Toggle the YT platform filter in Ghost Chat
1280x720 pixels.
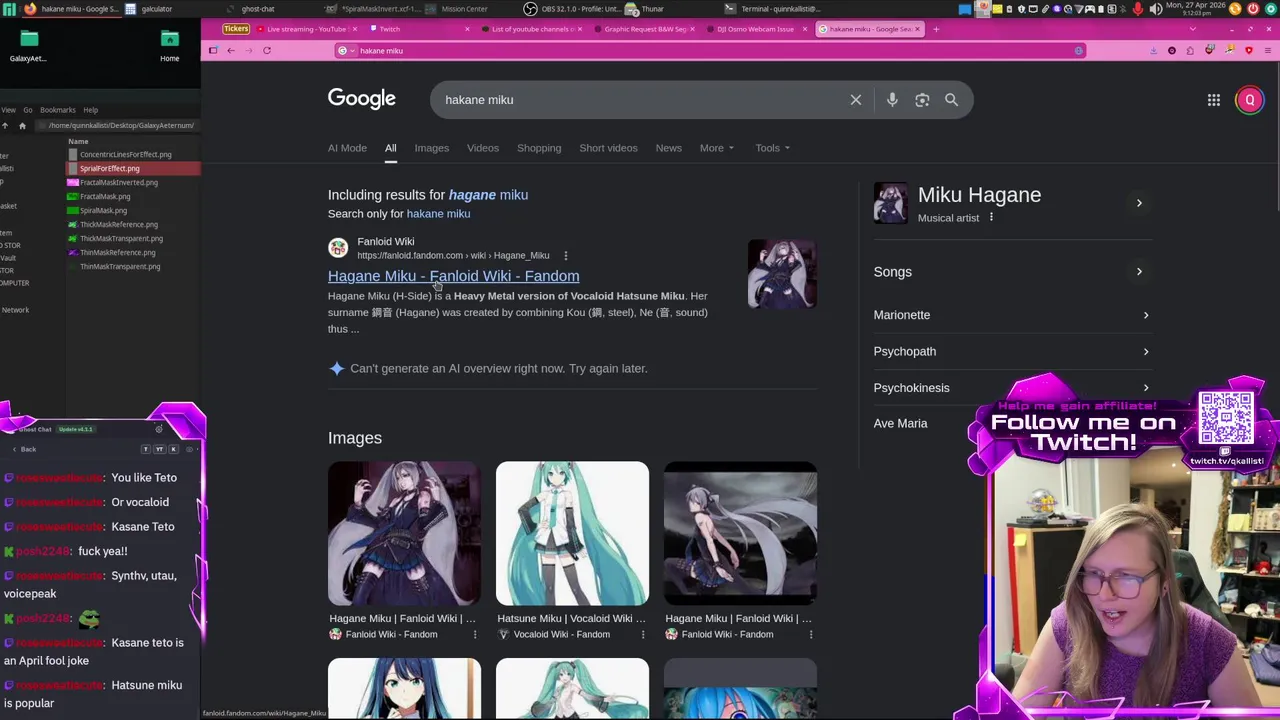pyautogui.click(x=159, y=449)
